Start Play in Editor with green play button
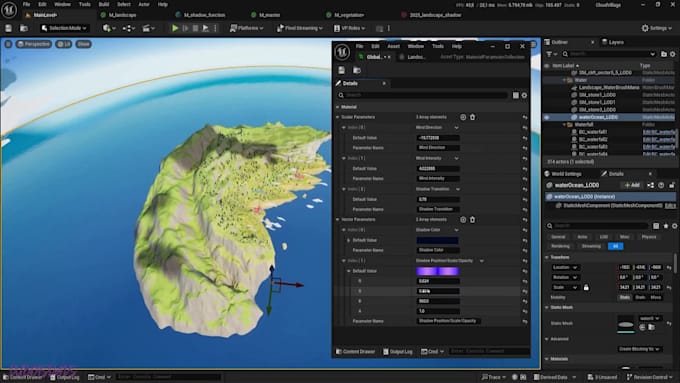The image size is (680, 383). (x=175, y=28)
